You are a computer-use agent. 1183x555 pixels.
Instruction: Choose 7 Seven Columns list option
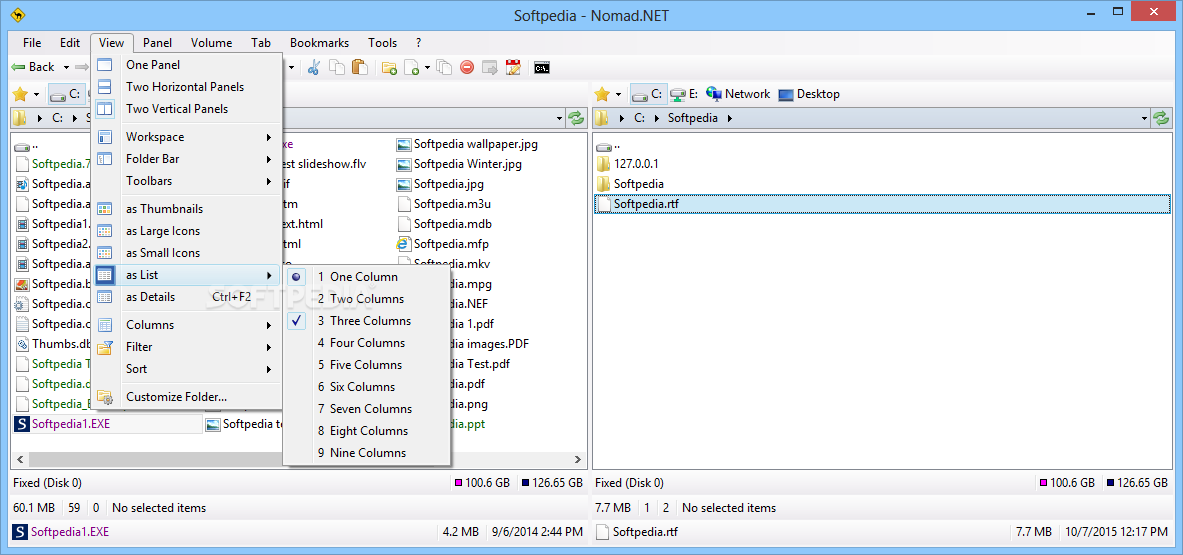coord(367,409)
